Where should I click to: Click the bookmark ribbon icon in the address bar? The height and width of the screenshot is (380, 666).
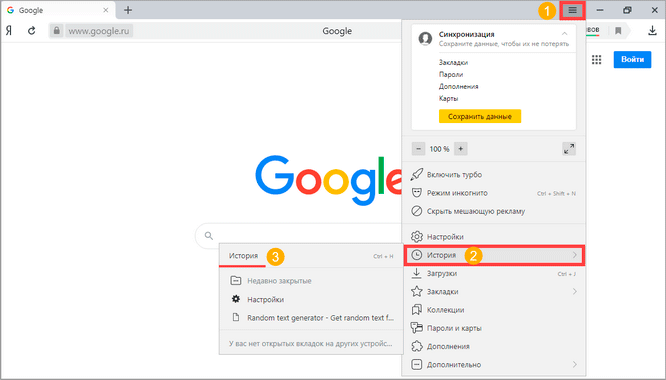point(618,31)
